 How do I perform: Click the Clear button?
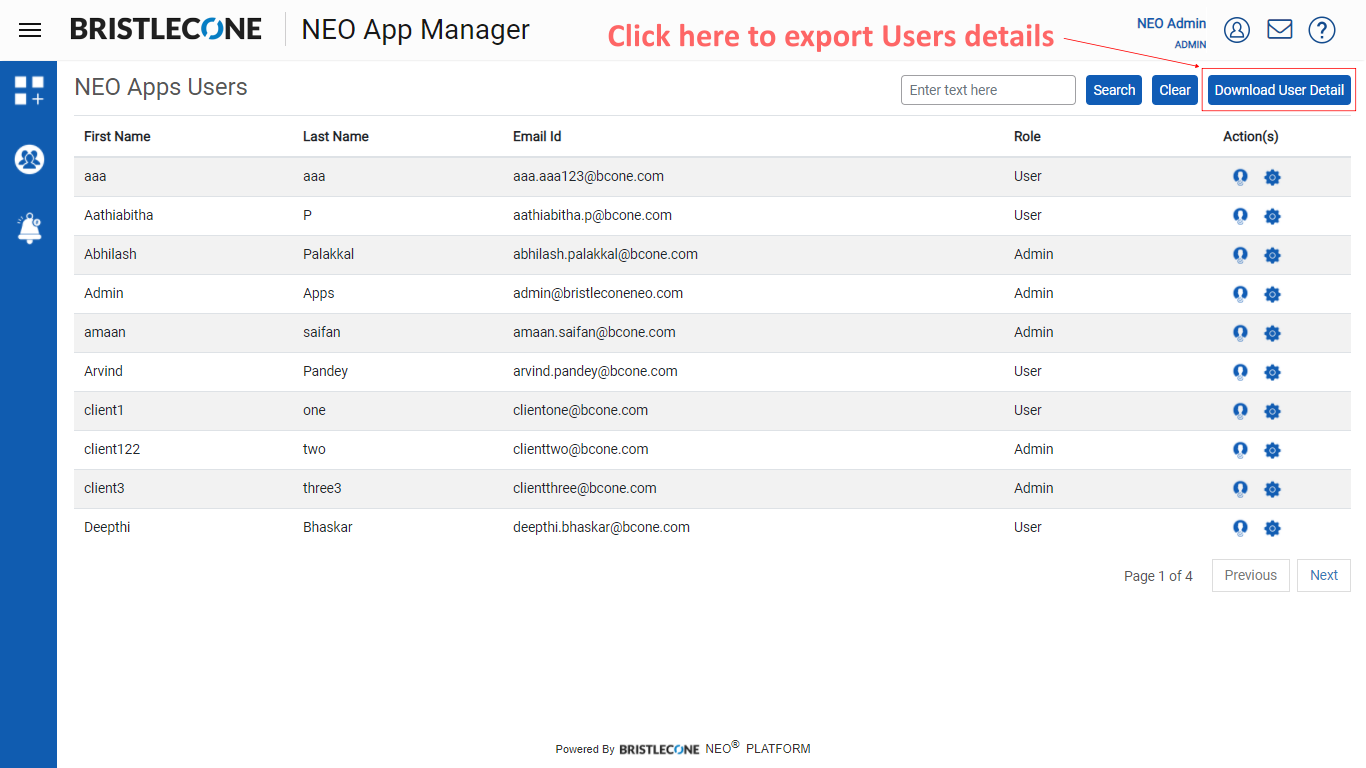[1175, 90]
